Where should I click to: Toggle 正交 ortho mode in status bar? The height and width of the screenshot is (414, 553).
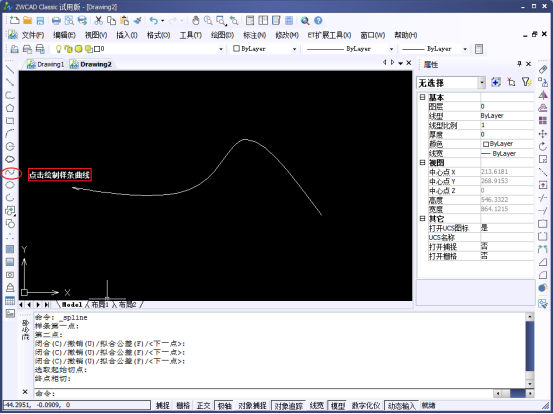pos(203,406)
